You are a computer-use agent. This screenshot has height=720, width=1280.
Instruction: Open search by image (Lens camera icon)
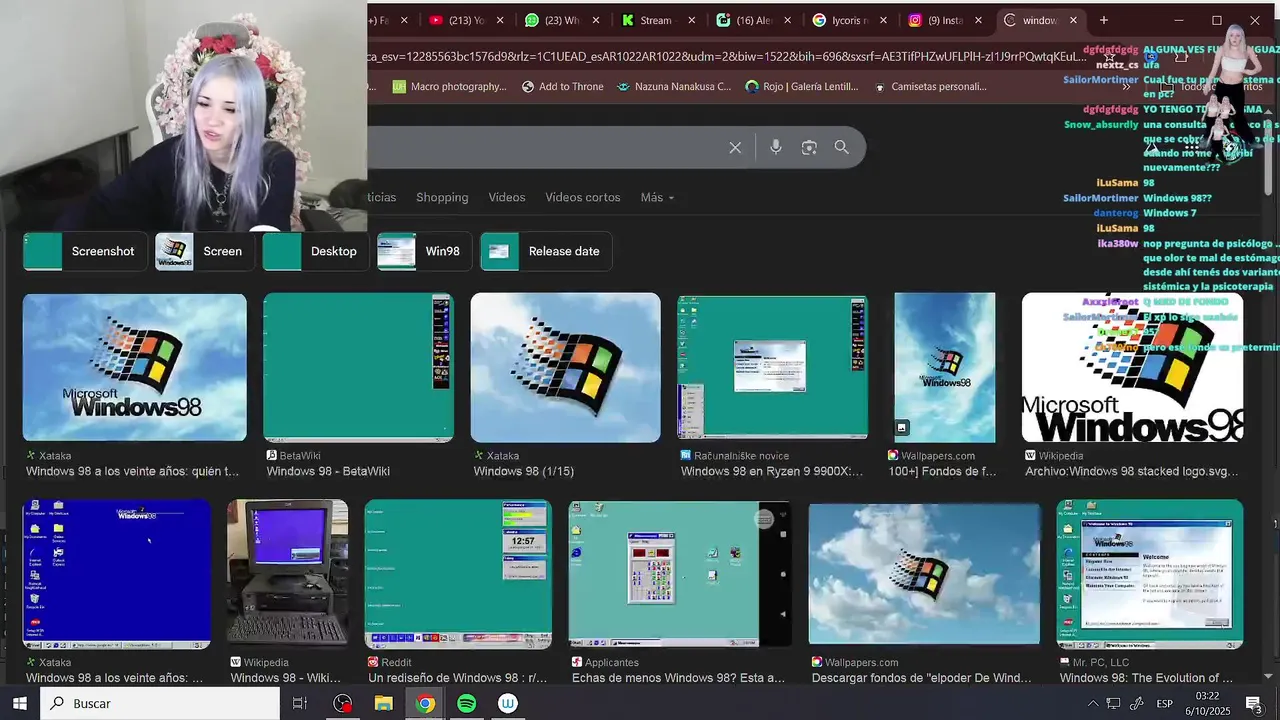pos(809,148)
